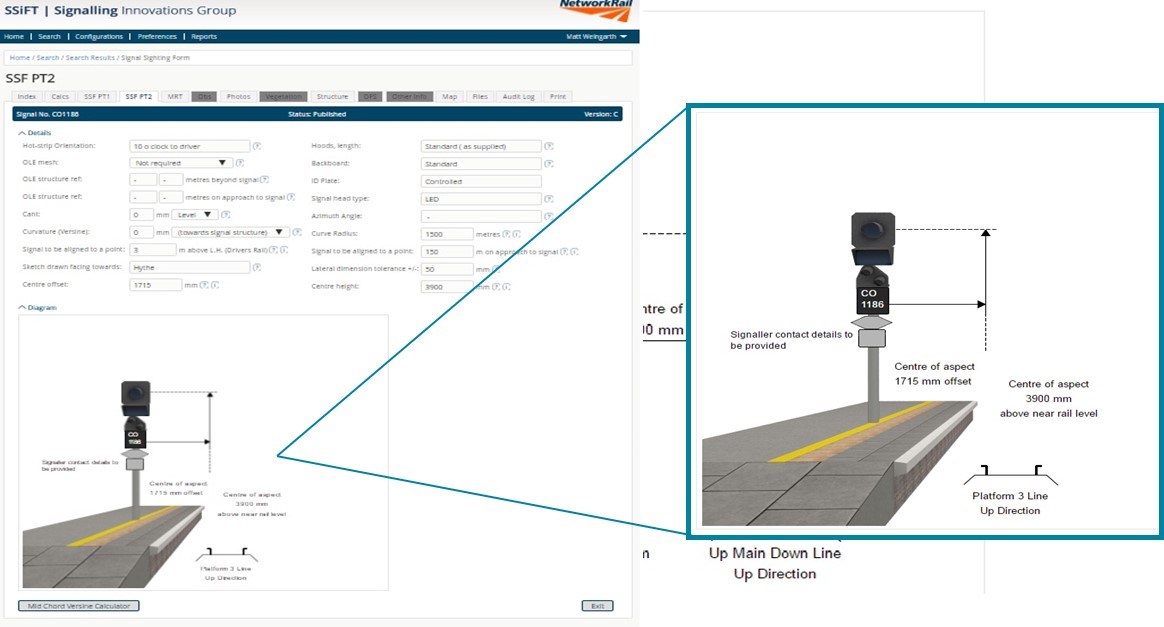Image resolution: width=1164 pixels, height=627 pixels.
Task: Click the signal diagram image in the form
Action: tap(203, 453)
